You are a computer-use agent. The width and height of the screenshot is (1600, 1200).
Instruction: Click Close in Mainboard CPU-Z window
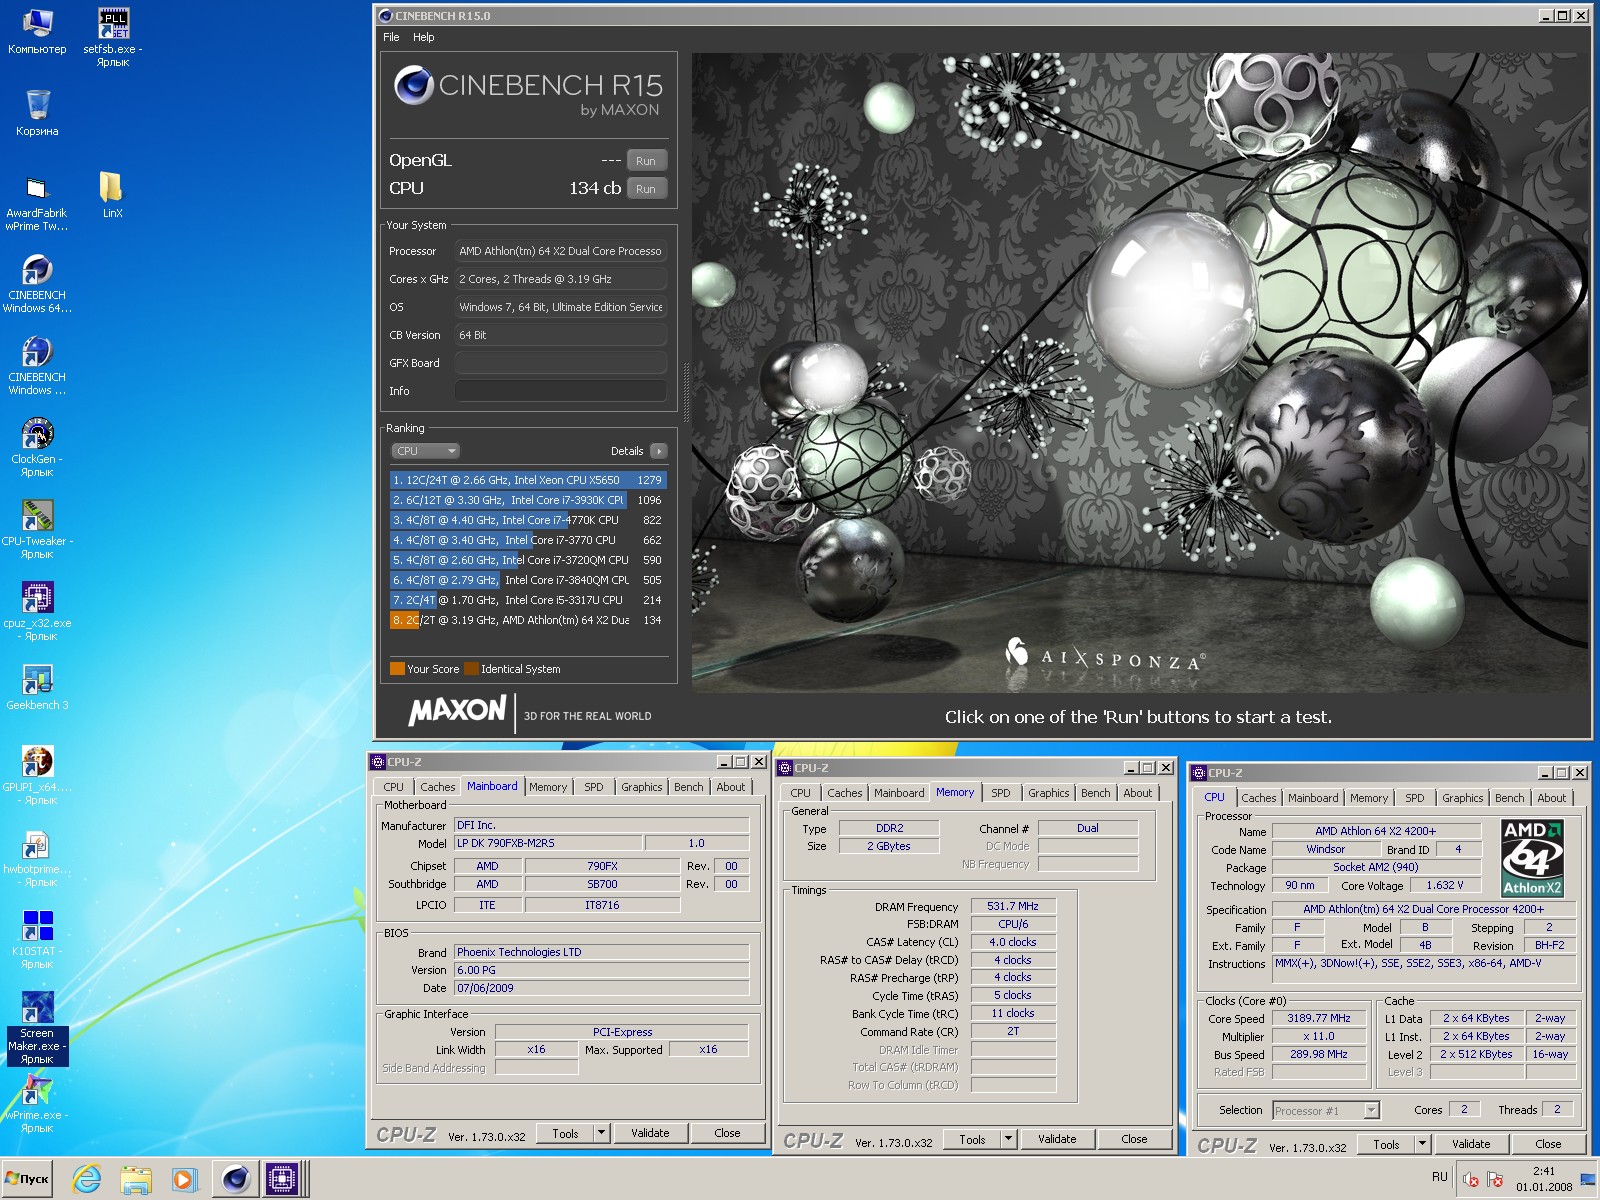(x=727, y=1133)
